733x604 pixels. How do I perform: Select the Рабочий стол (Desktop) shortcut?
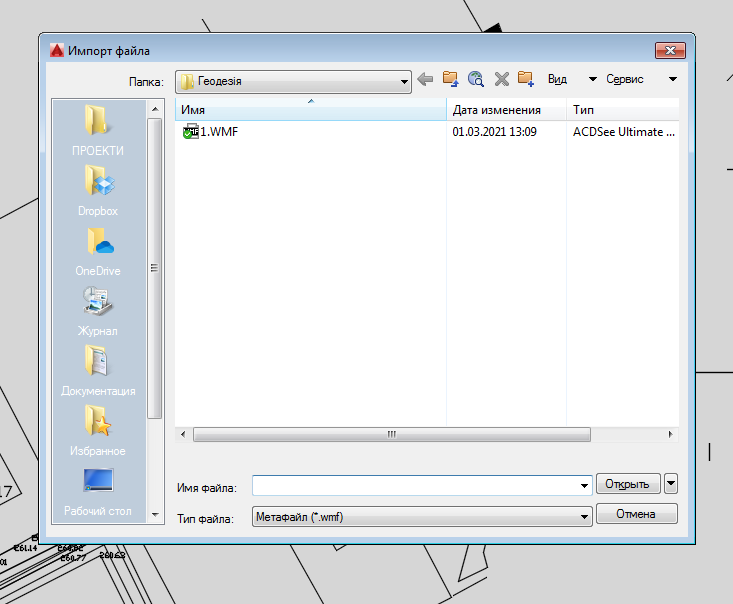[98, 490]
